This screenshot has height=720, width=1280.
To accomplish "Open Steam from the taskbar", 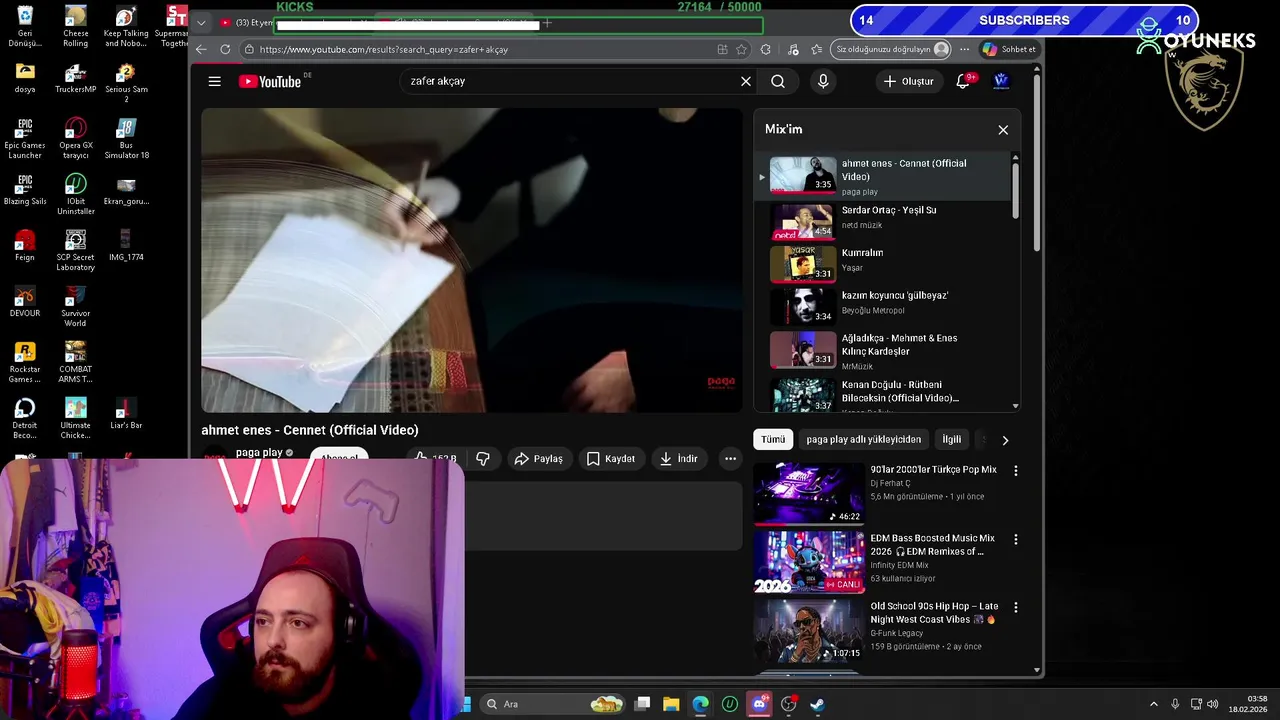I will (x=817, y=704).
